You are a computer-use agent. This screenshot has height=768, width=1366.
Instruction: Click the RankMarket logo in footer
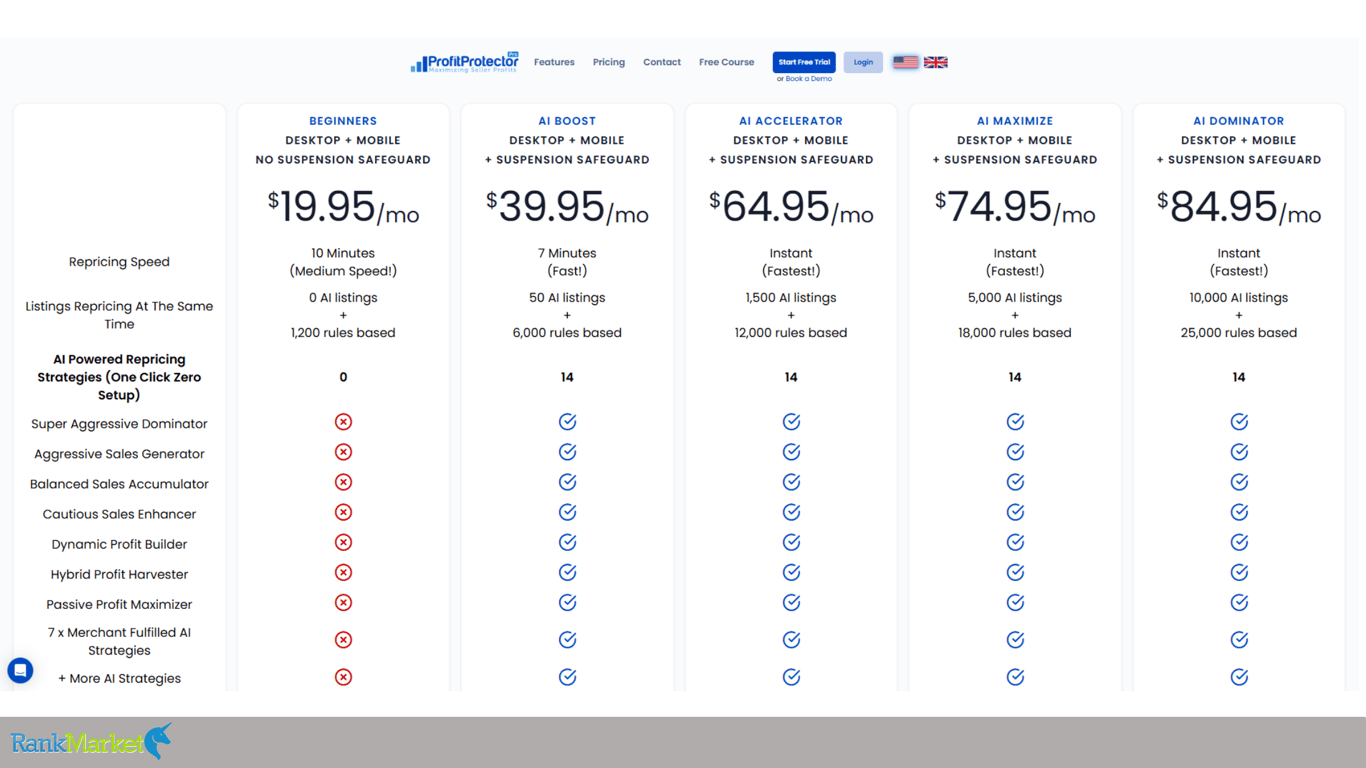pos(91,742)
